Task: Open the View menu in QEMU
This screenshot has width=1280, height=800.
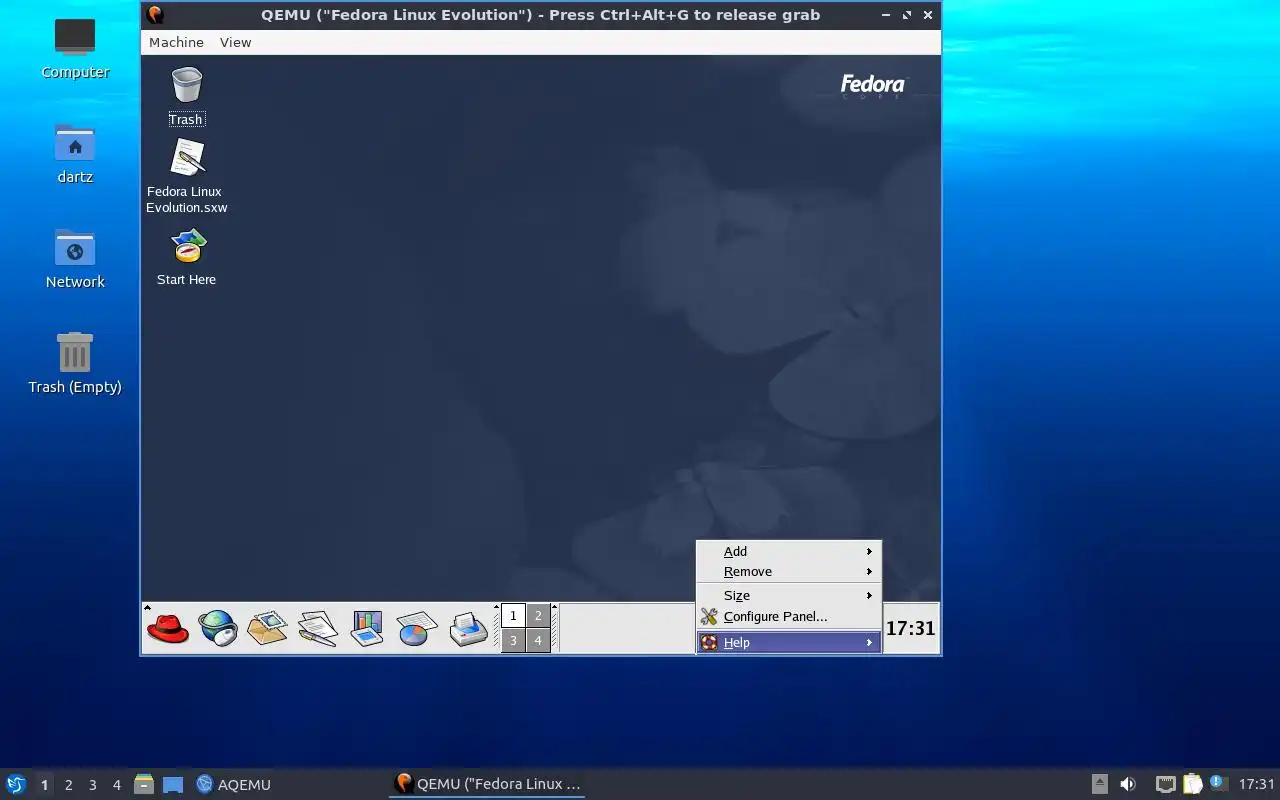Action: (x=235, y=42)
